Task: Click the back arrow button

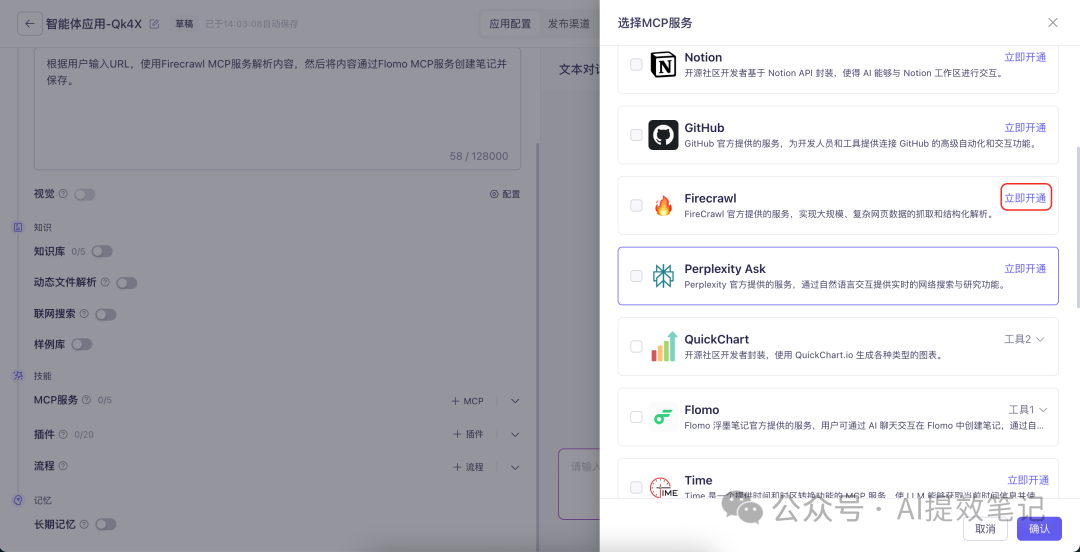Action: (x=29, y=23)
